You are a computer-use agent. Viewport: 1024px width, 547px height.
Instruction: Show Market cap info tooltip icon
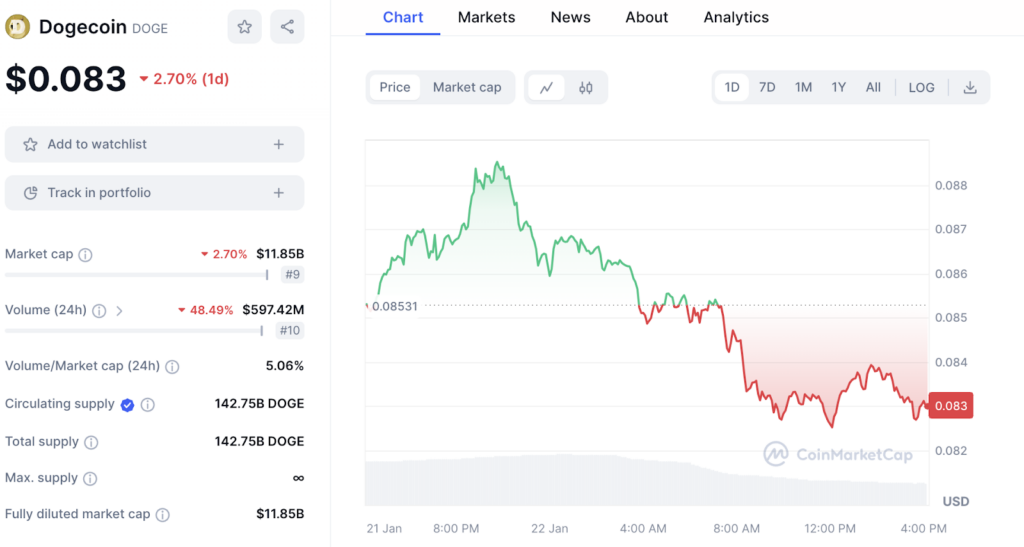coord(85,255)
